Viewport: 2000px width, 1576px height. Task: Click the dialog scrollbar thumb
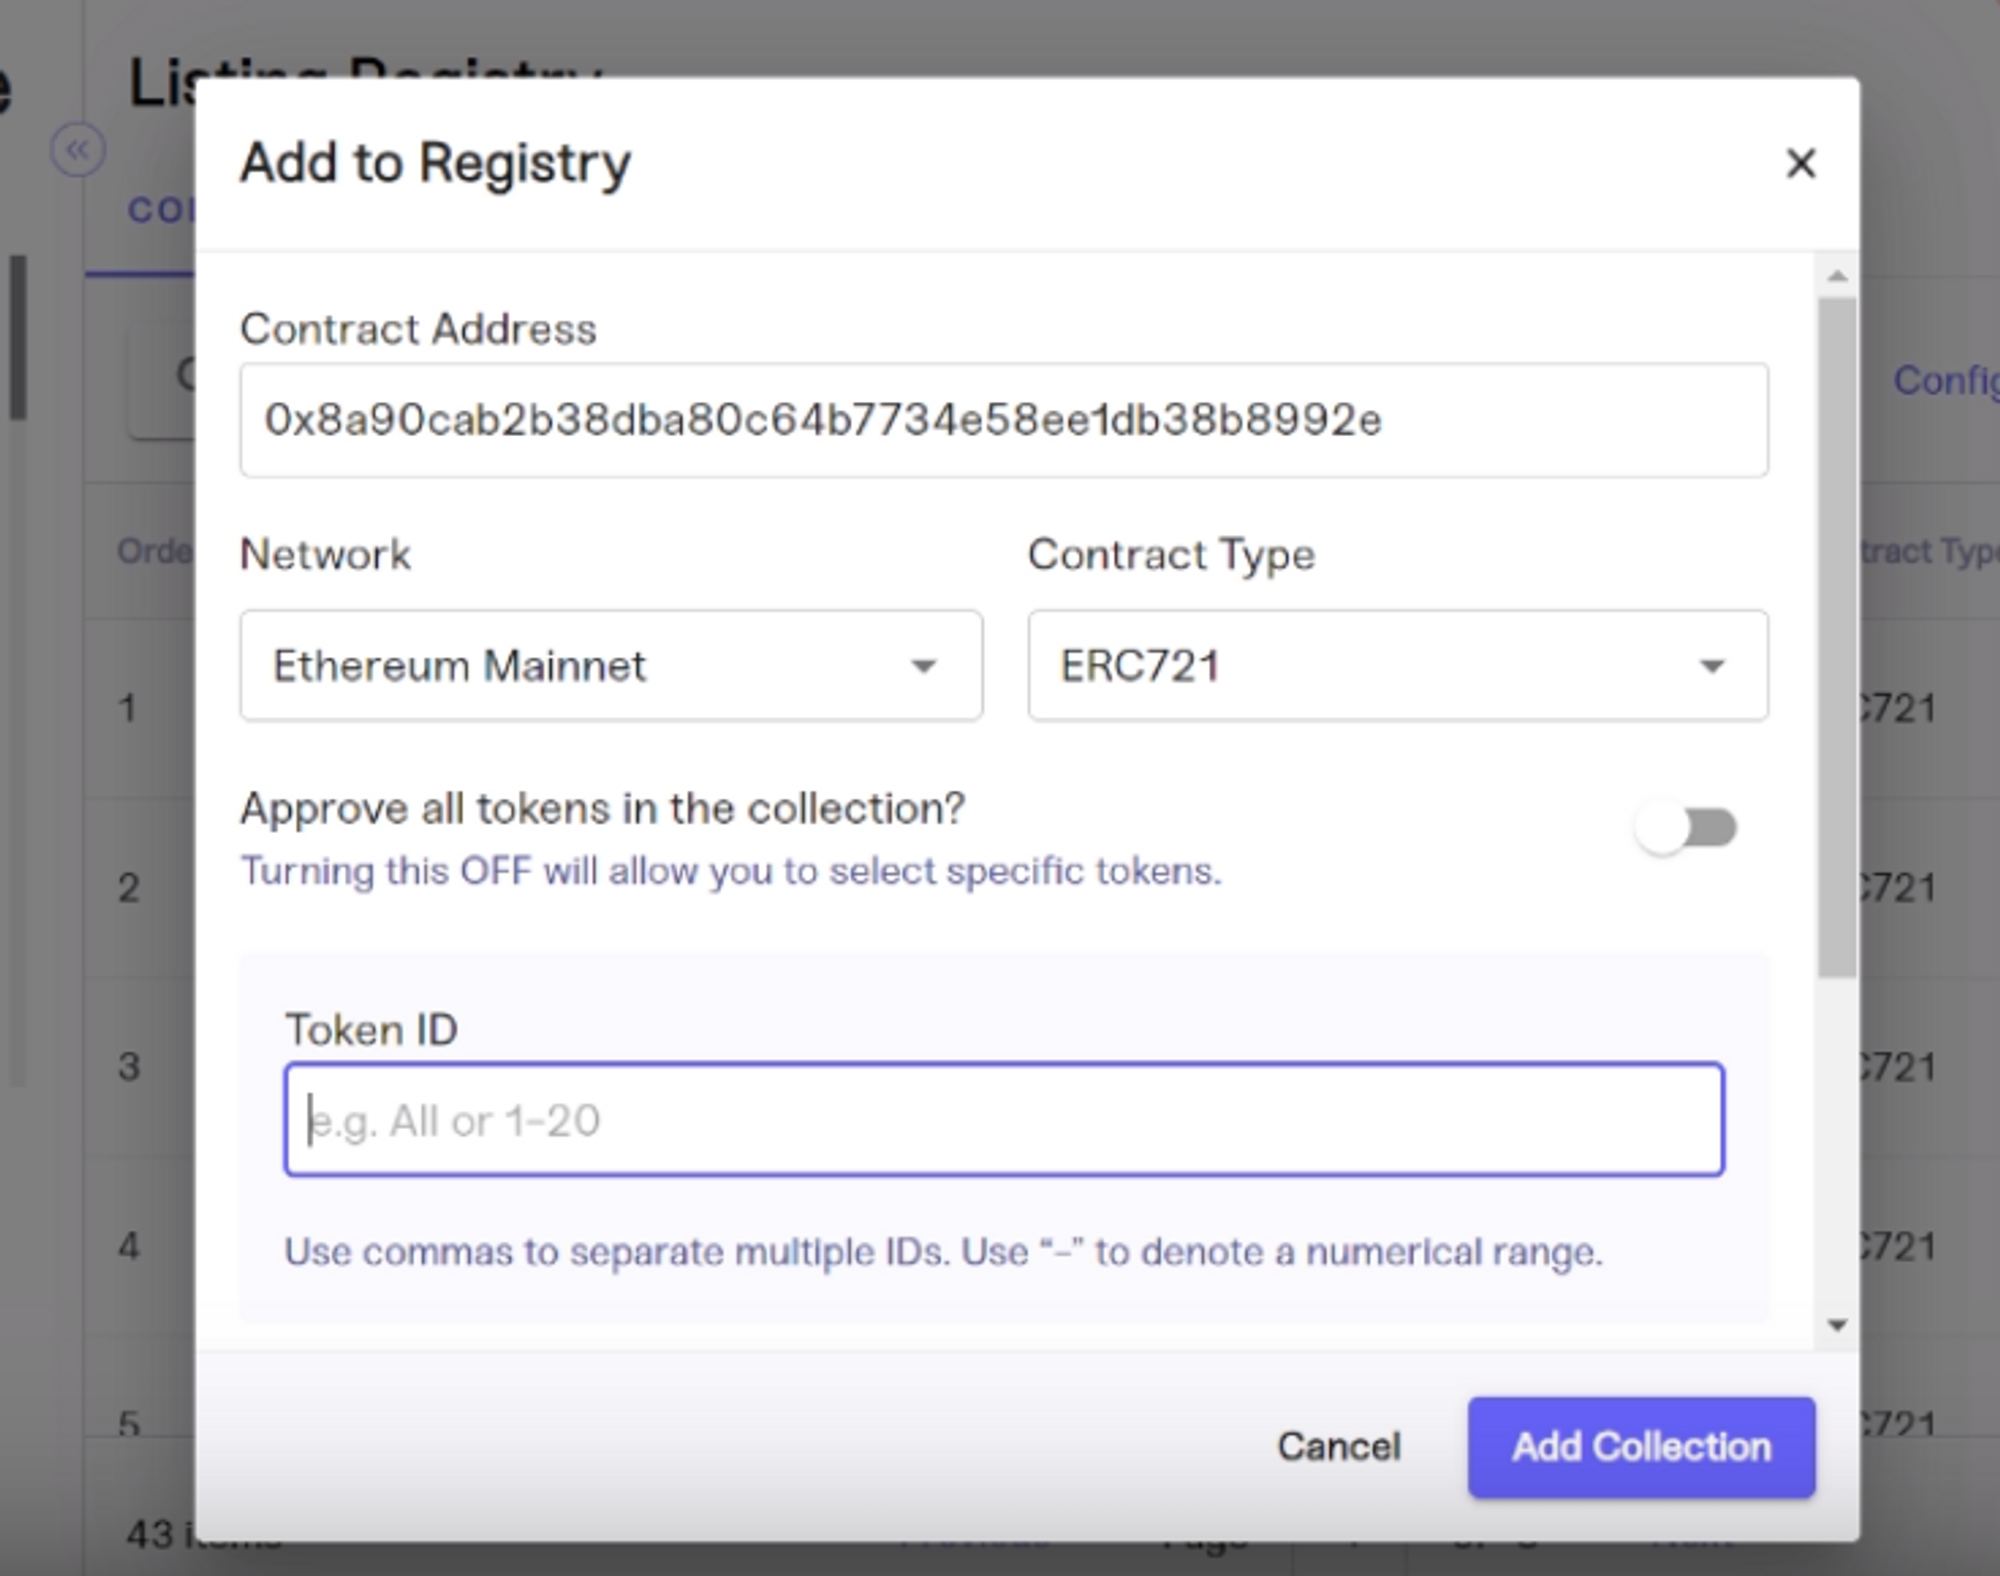click(x=1836, y=635)
